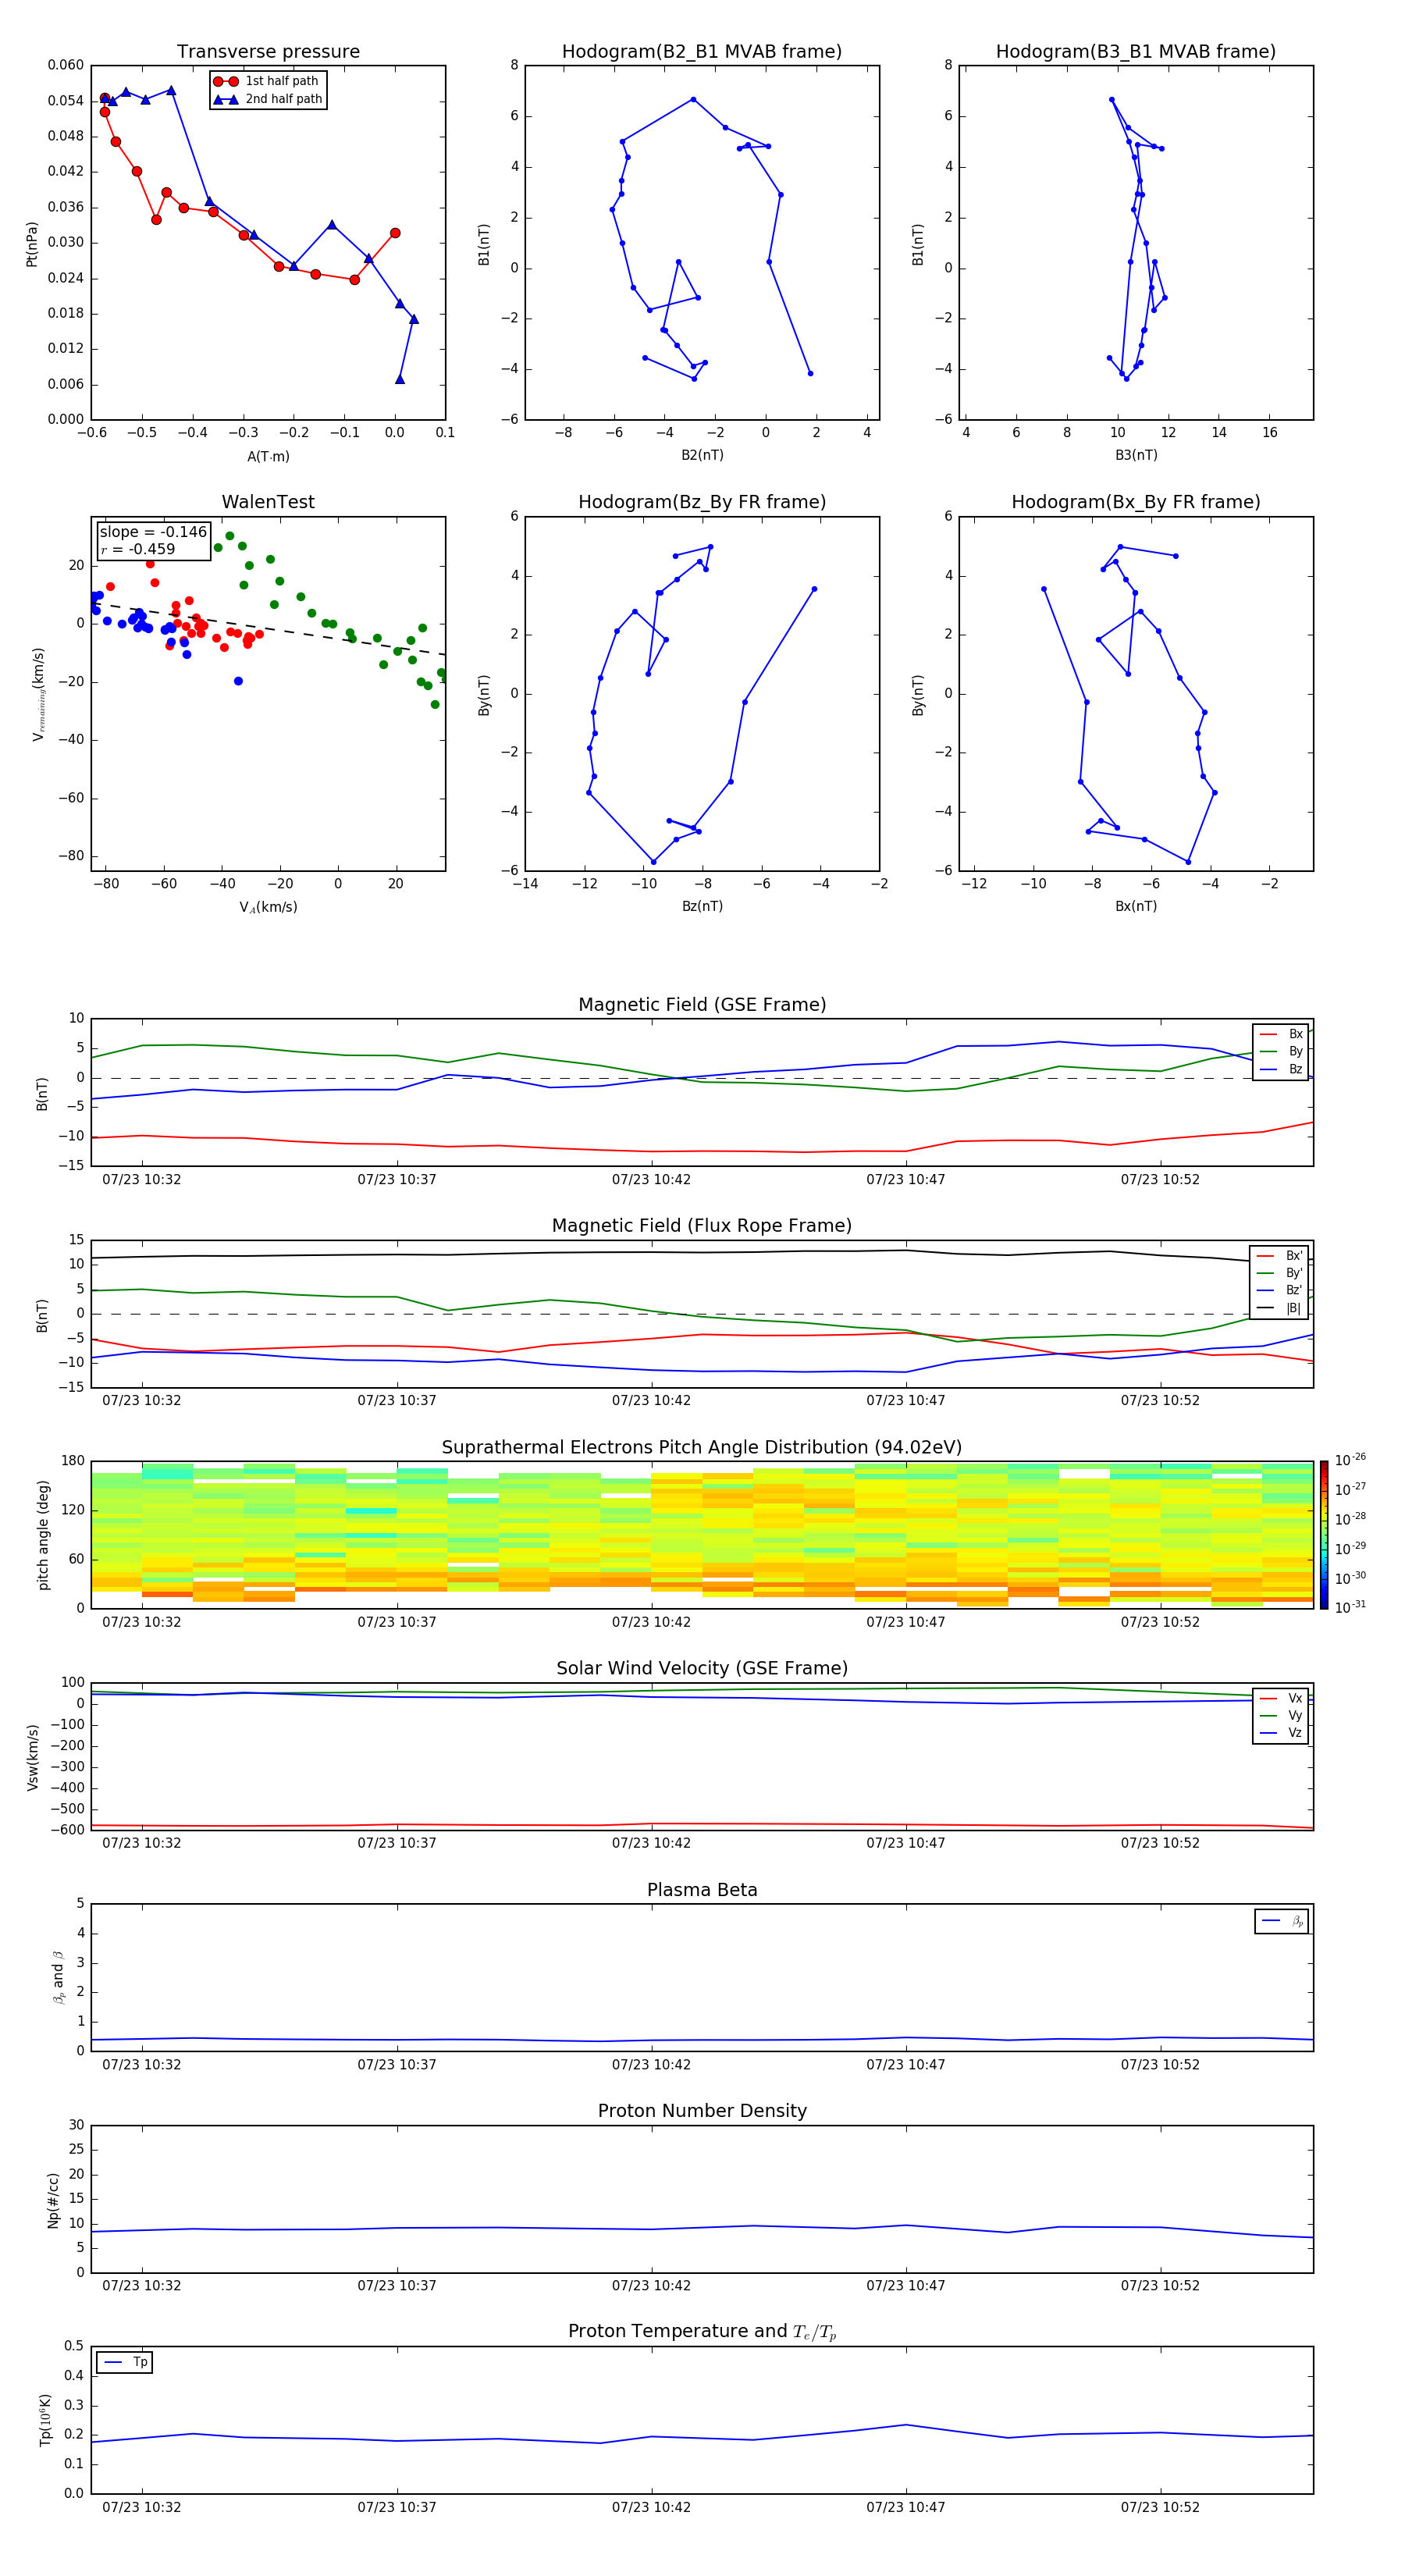Click the '|B|' legend entry
Viewport: 1405px width, 2576px height.
[1280, 1308]
